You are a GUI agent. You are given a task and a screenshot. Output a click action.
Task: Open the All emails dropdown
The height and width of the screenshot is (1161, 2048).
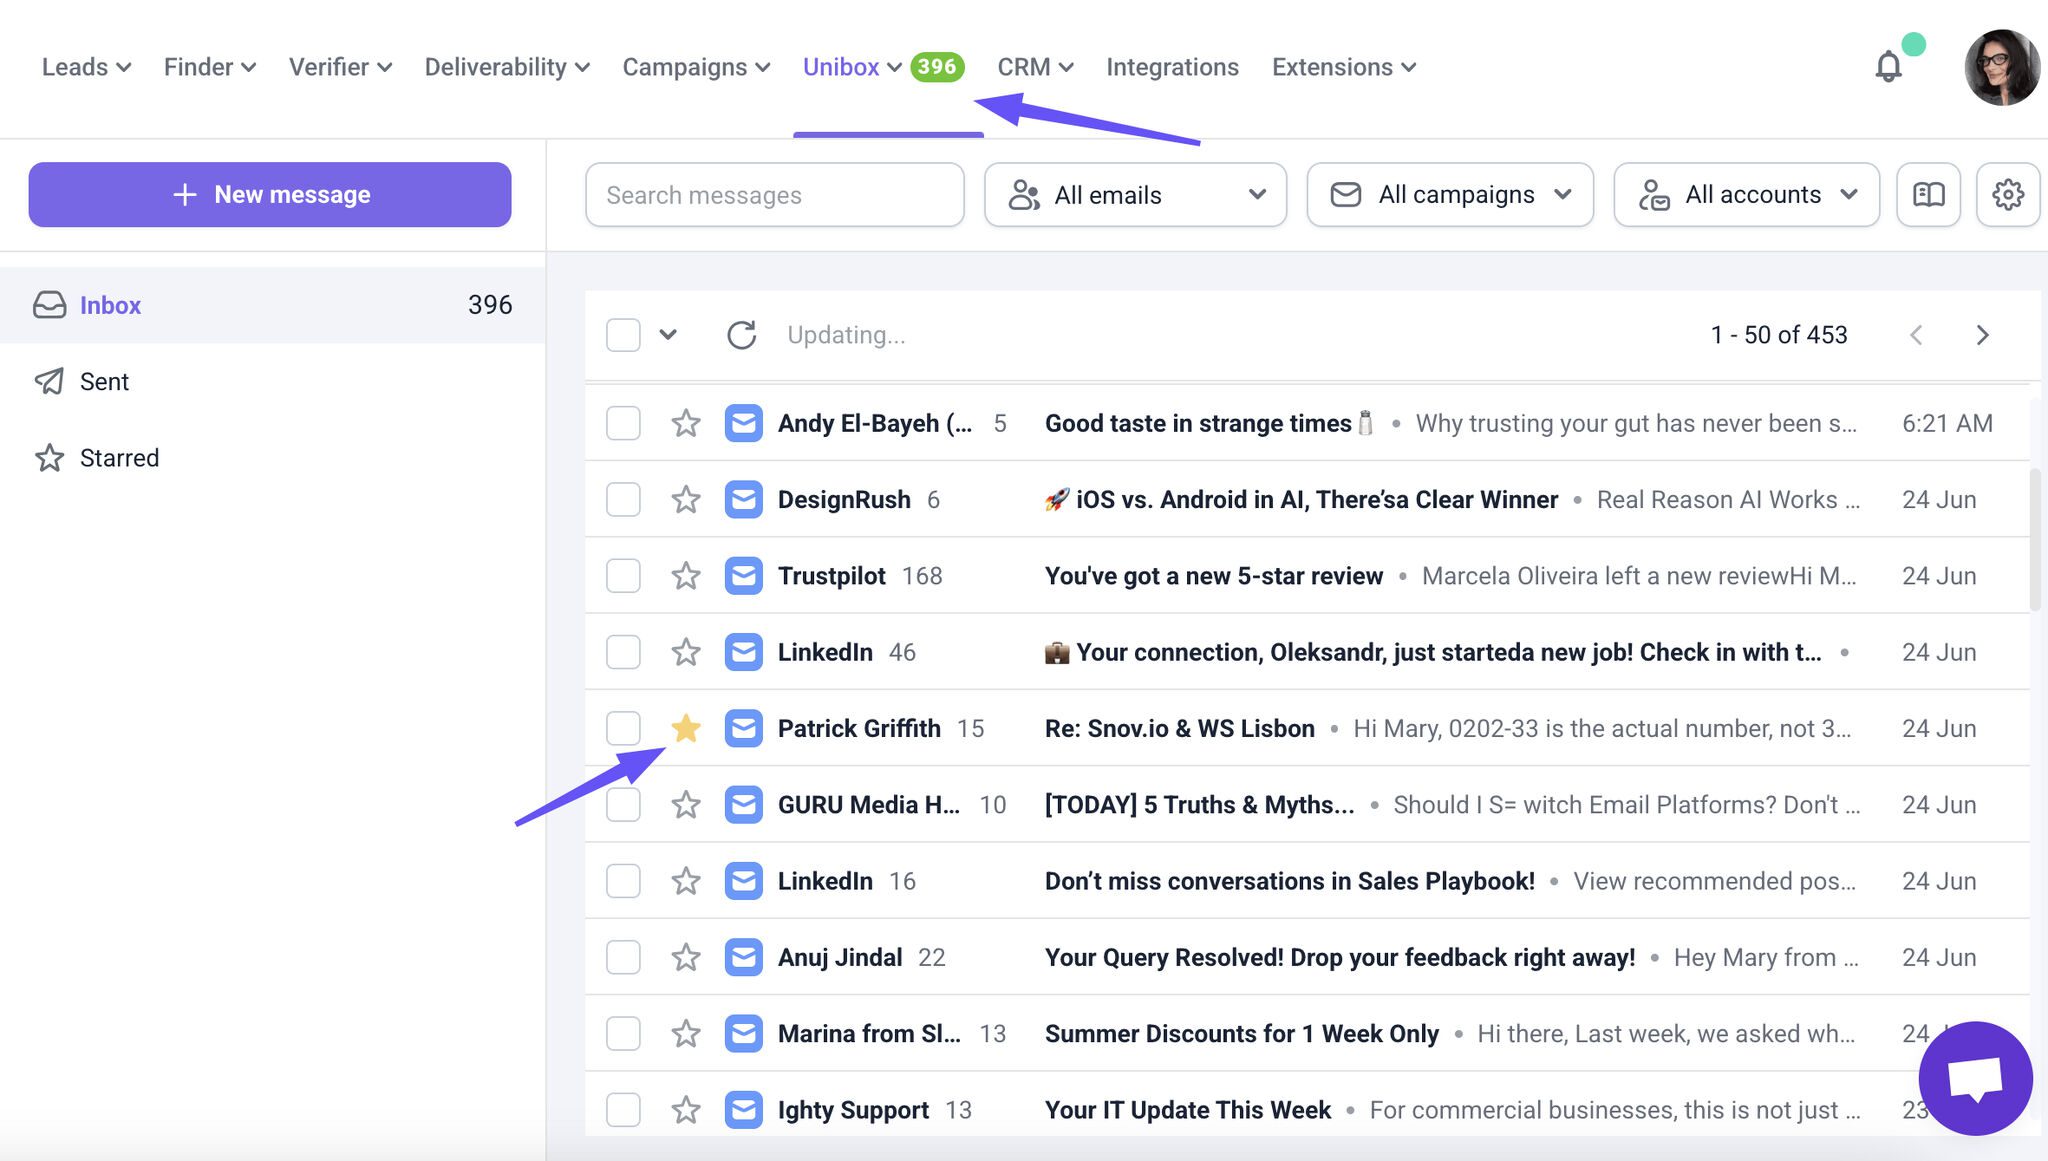click(x=1134, y=195)
